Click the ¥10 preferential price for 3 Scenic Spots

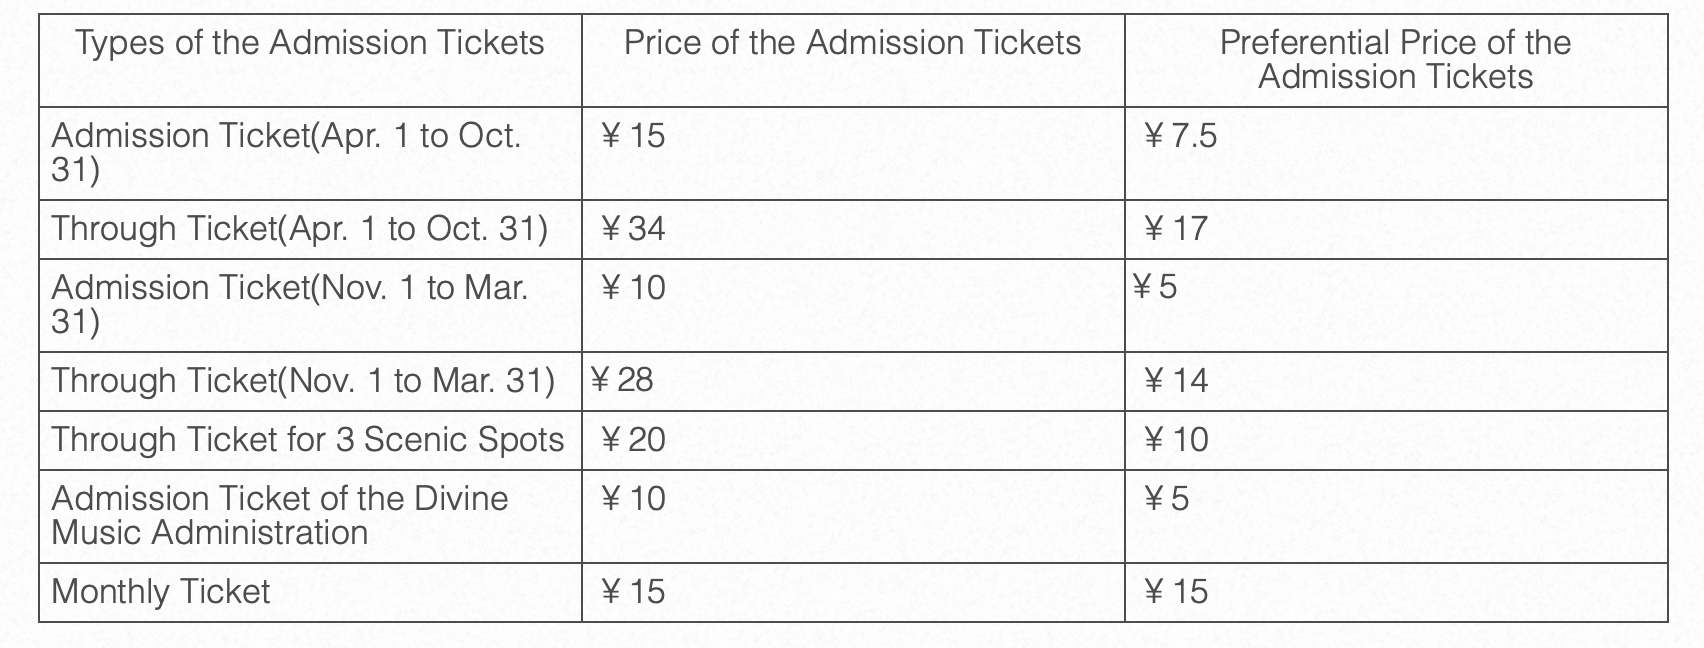(1175, 440)
